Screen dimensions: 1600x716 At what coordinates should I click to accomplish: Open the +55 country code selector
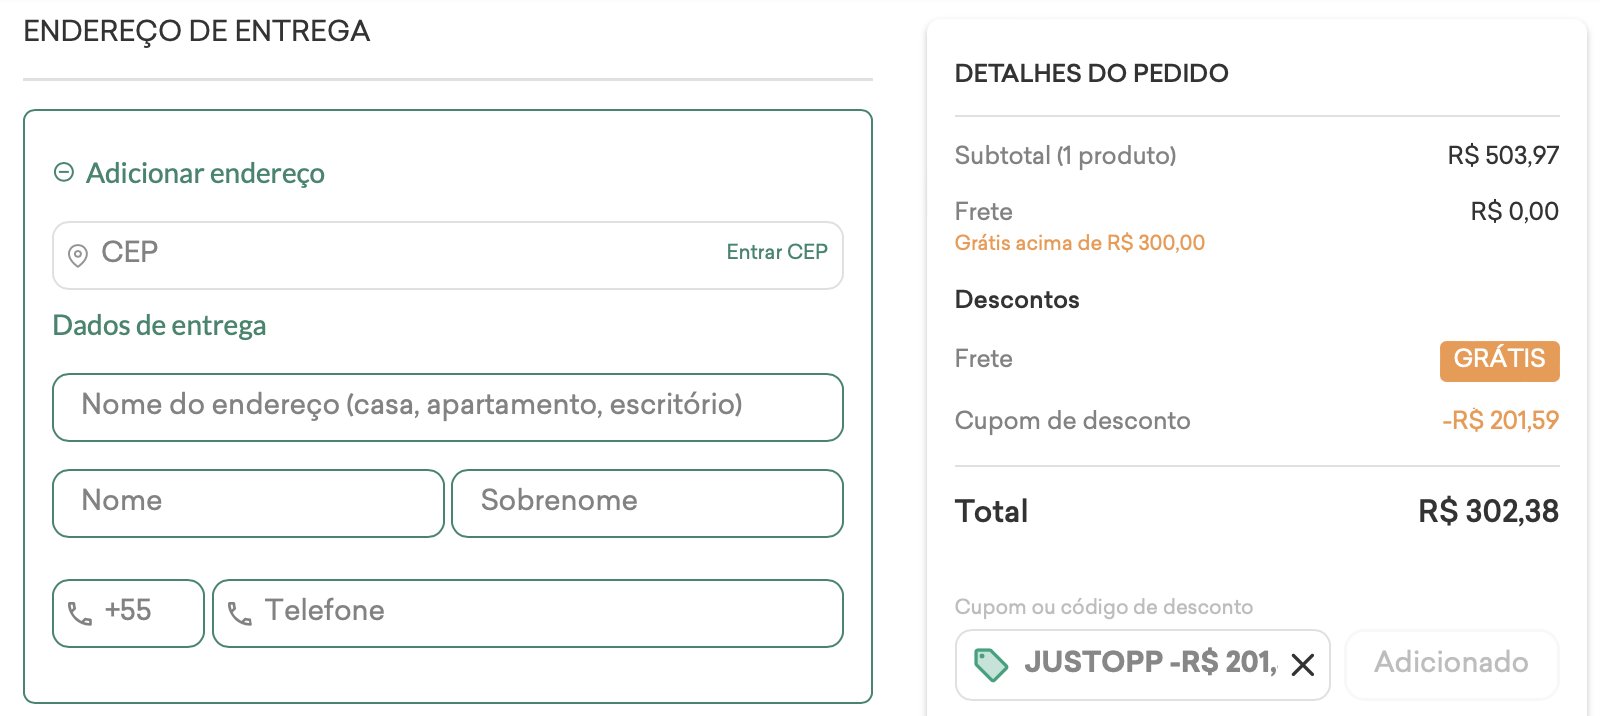tap(128, 613)
